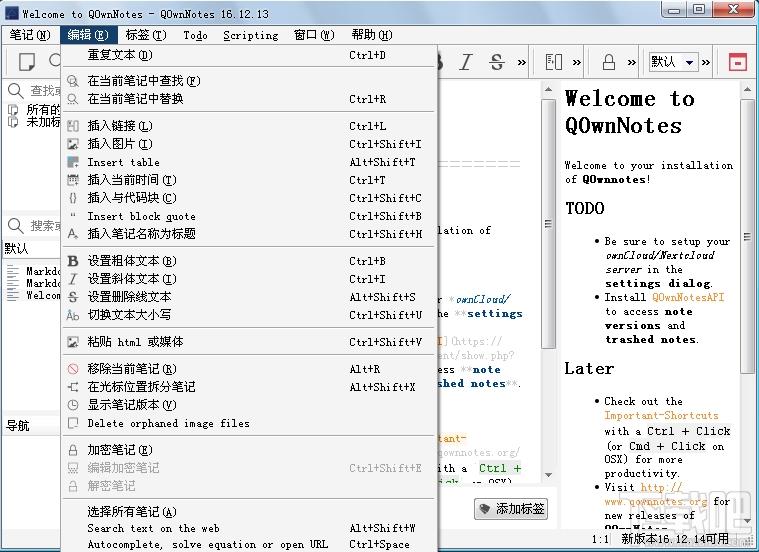Screen dimensions: 759x552
Task: Click the 默认 notes folder header
Action: [32, 249]
